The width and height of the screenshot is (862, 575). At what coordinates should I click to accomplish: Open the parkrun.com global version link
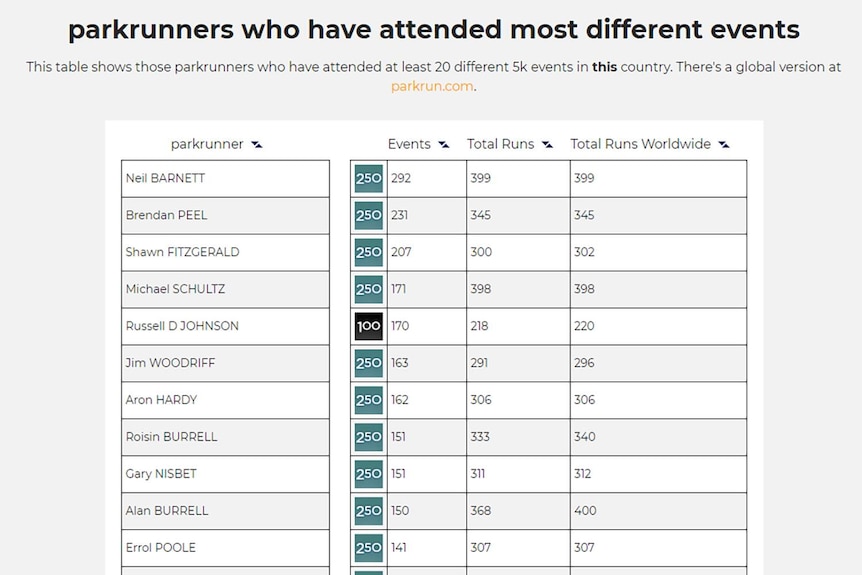coord(432,87)
